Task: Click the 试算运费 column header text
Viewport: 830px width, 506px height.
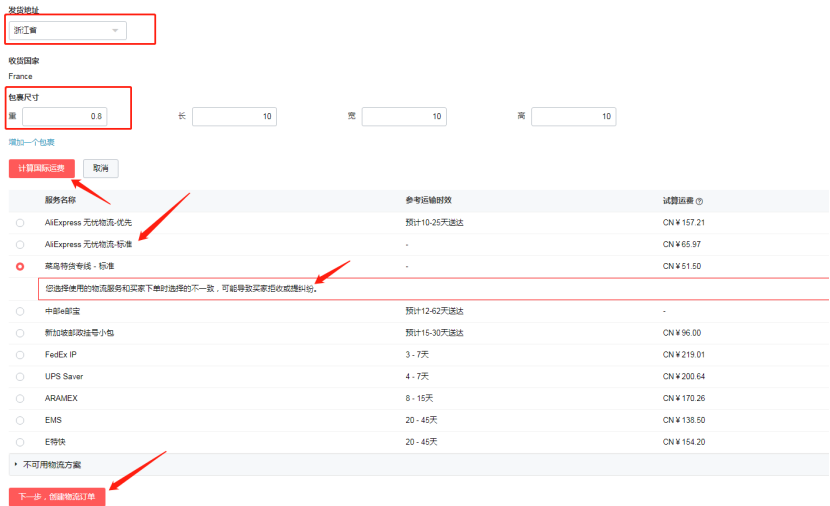Action: click(678, 201)
